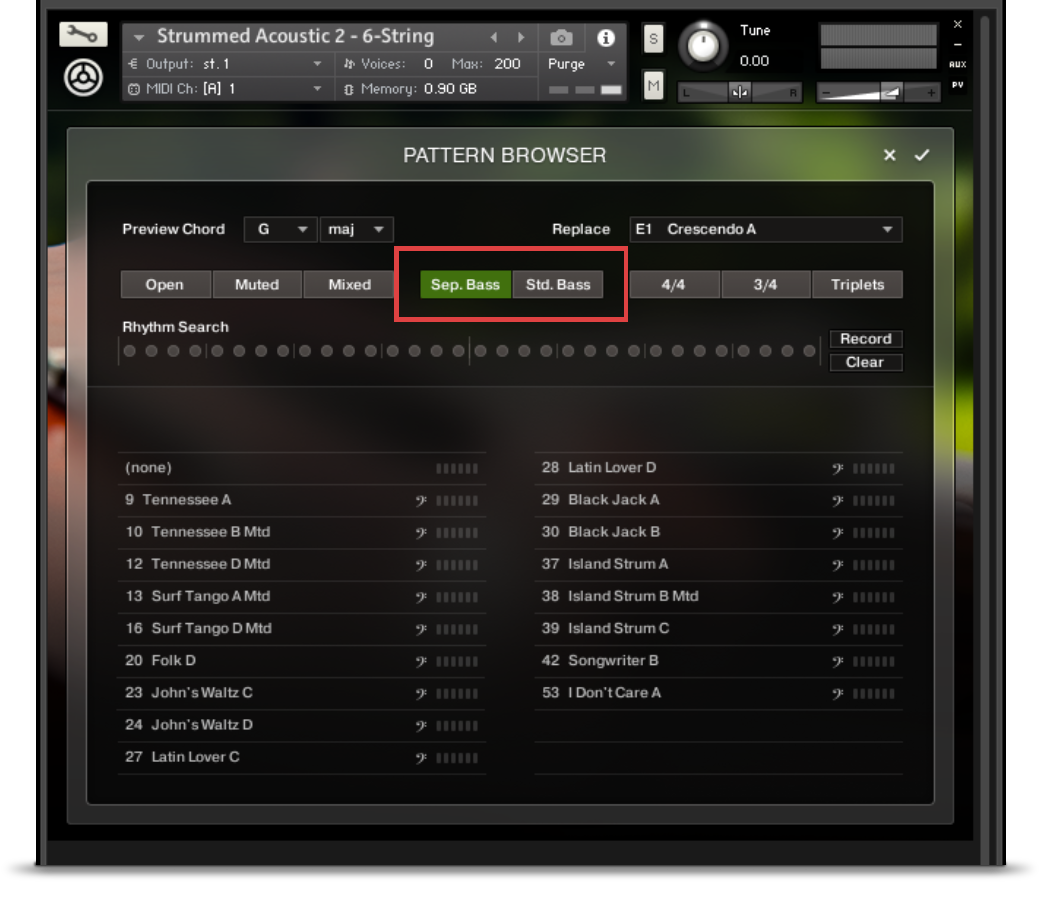Select pattern 23 John's Waltz C
The height and width of the screenshot is (917, 1040).
(x=302, y=693)
